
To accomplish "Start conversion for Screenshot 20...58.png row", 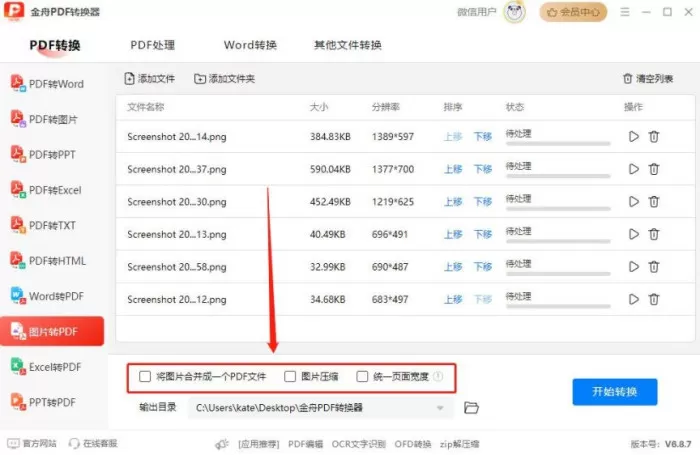I will point(633,267).
